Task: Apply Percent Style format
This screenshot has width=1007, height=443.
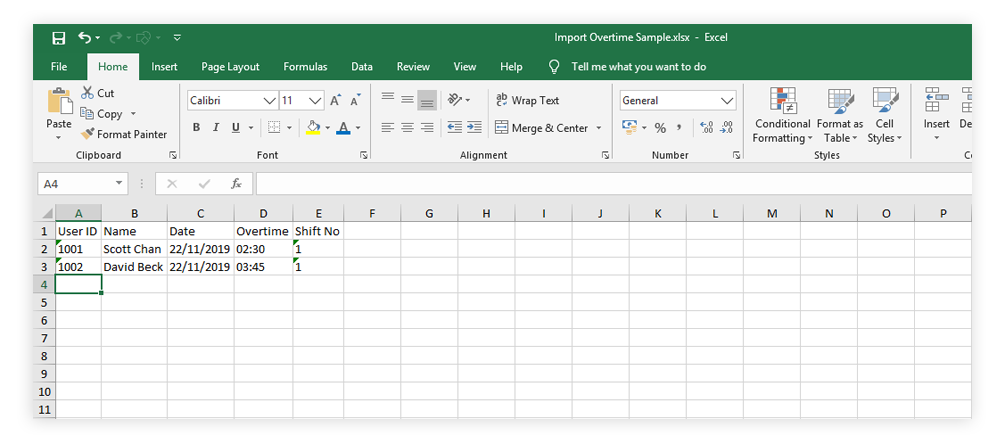Action: tap(660, 128)
